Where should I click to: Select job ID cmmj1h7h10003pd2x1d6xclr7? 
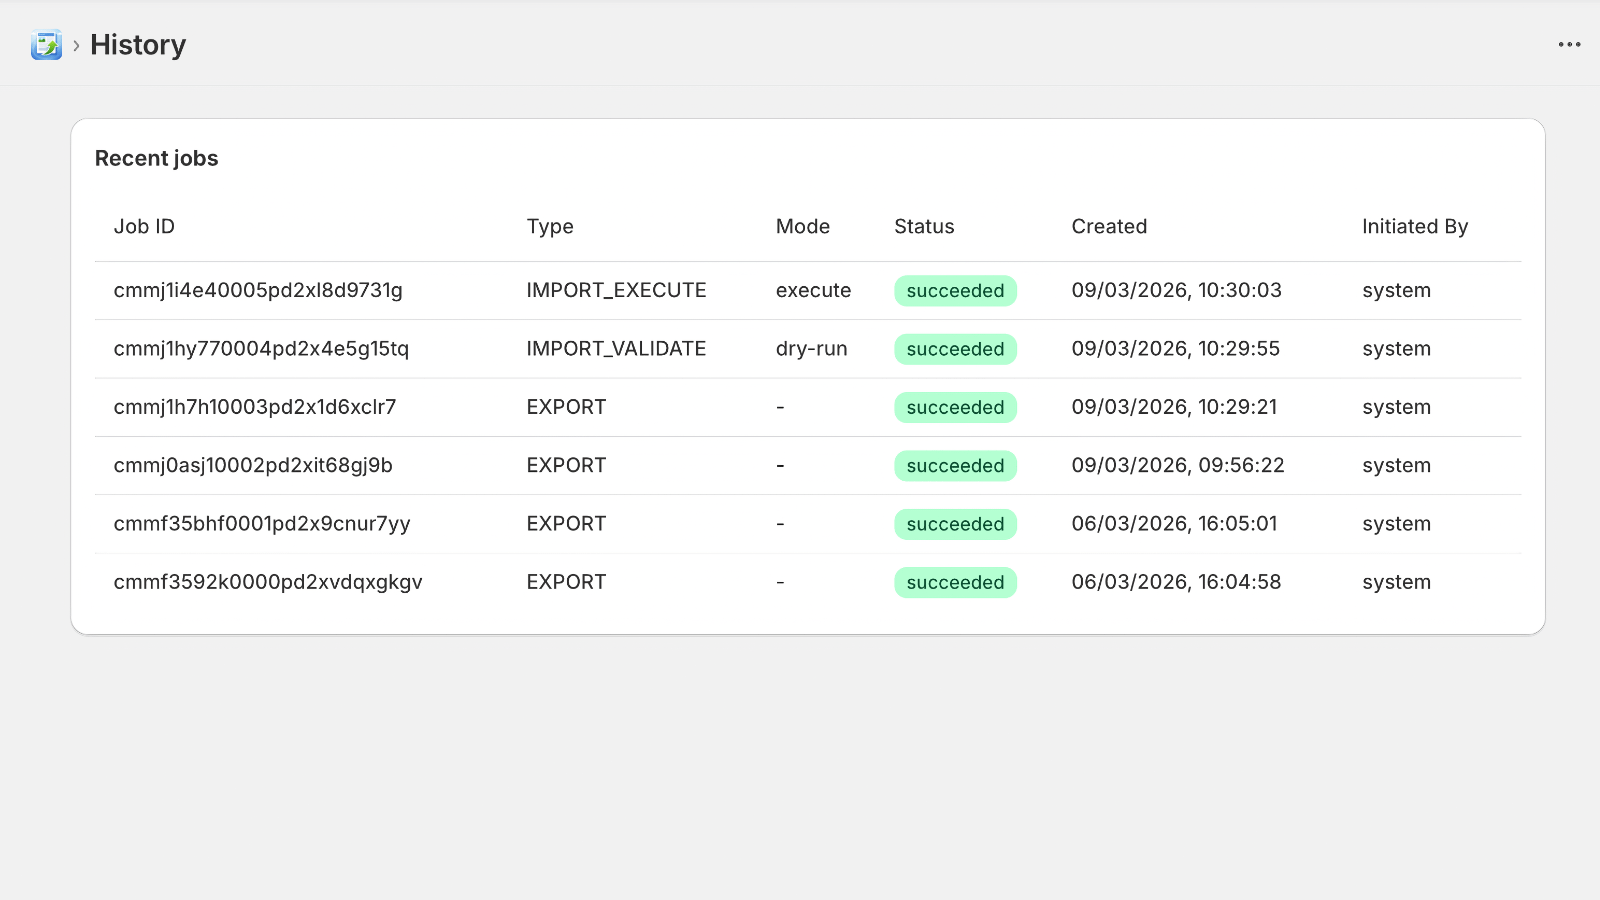tap(255, 407)
